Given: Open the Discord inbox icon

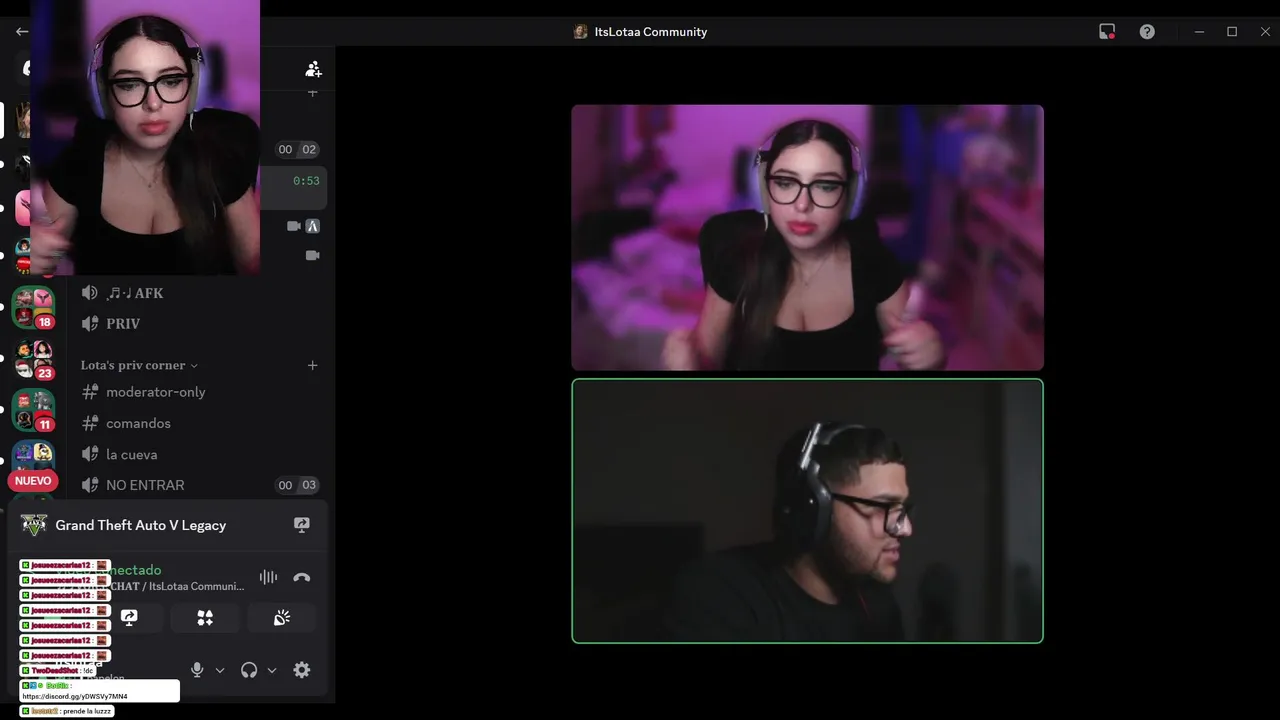Looking at the screenshot, I should [1107, 31].
